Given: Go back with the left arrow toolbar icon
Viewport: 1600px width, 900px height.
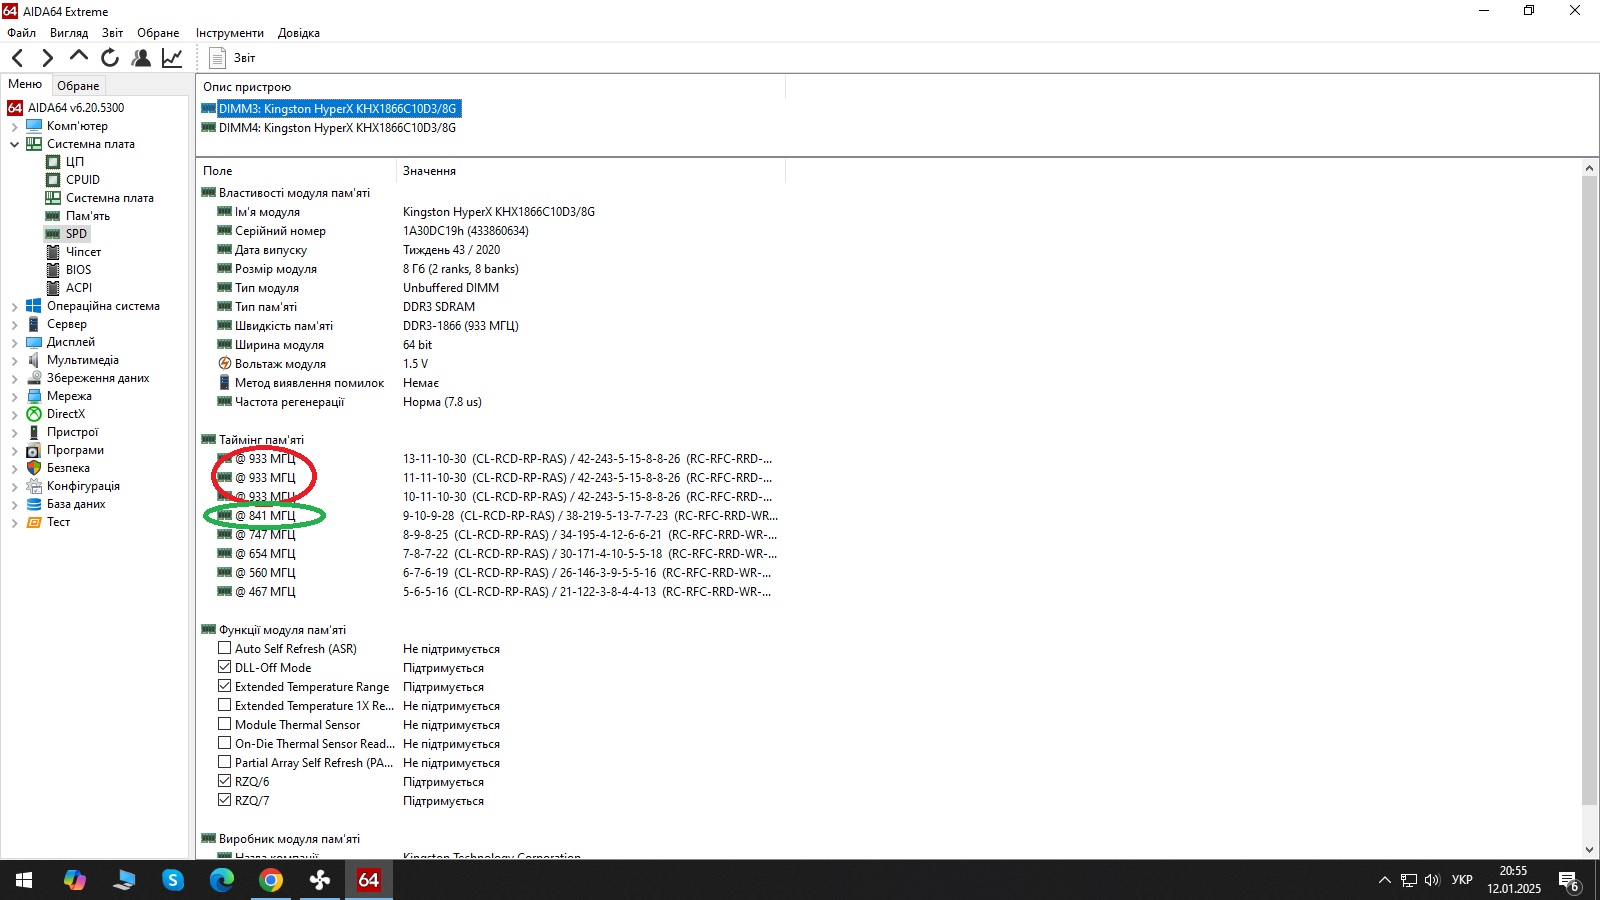Looking at the screenshot, I should (18, 58).
